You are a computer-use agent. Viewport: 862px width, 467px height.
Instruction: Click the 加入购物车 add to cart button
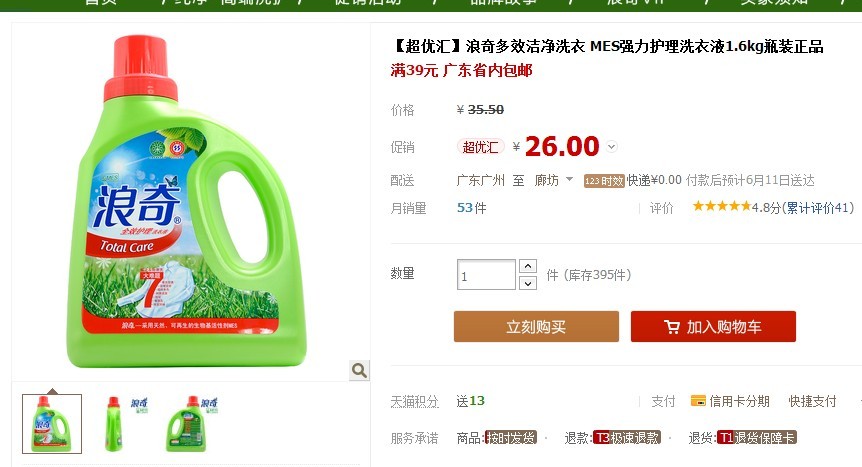(713, 327)
